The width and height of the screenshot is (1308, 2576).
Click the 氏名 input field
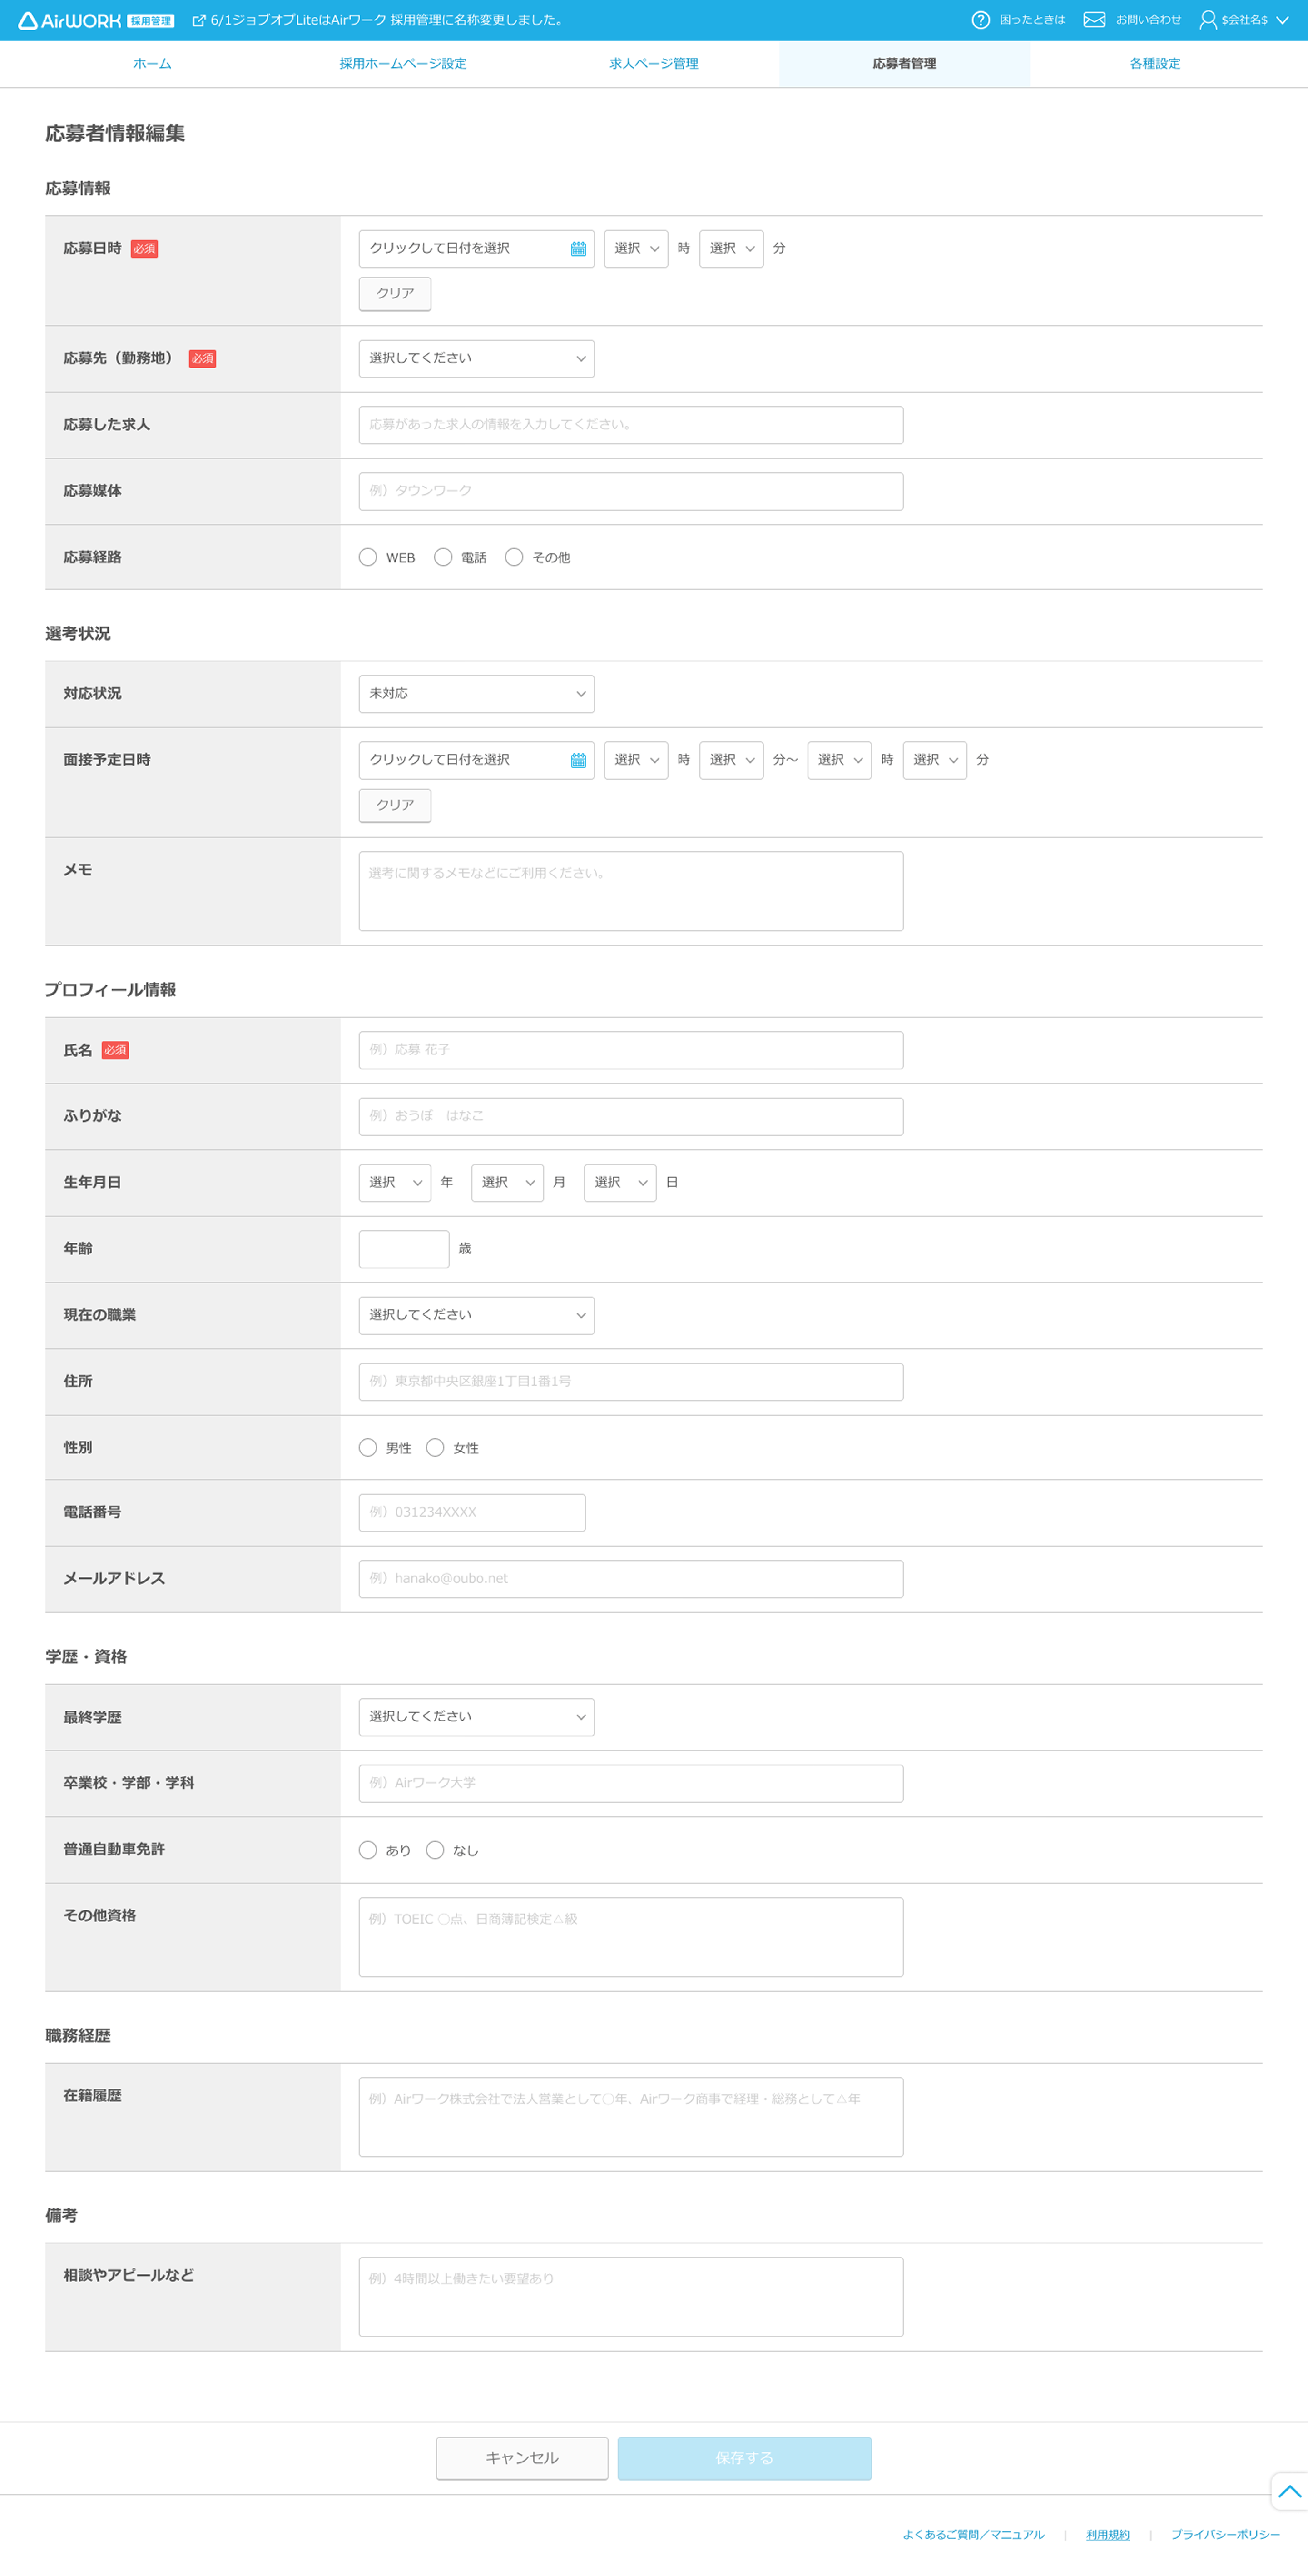tap(631, 1050)
